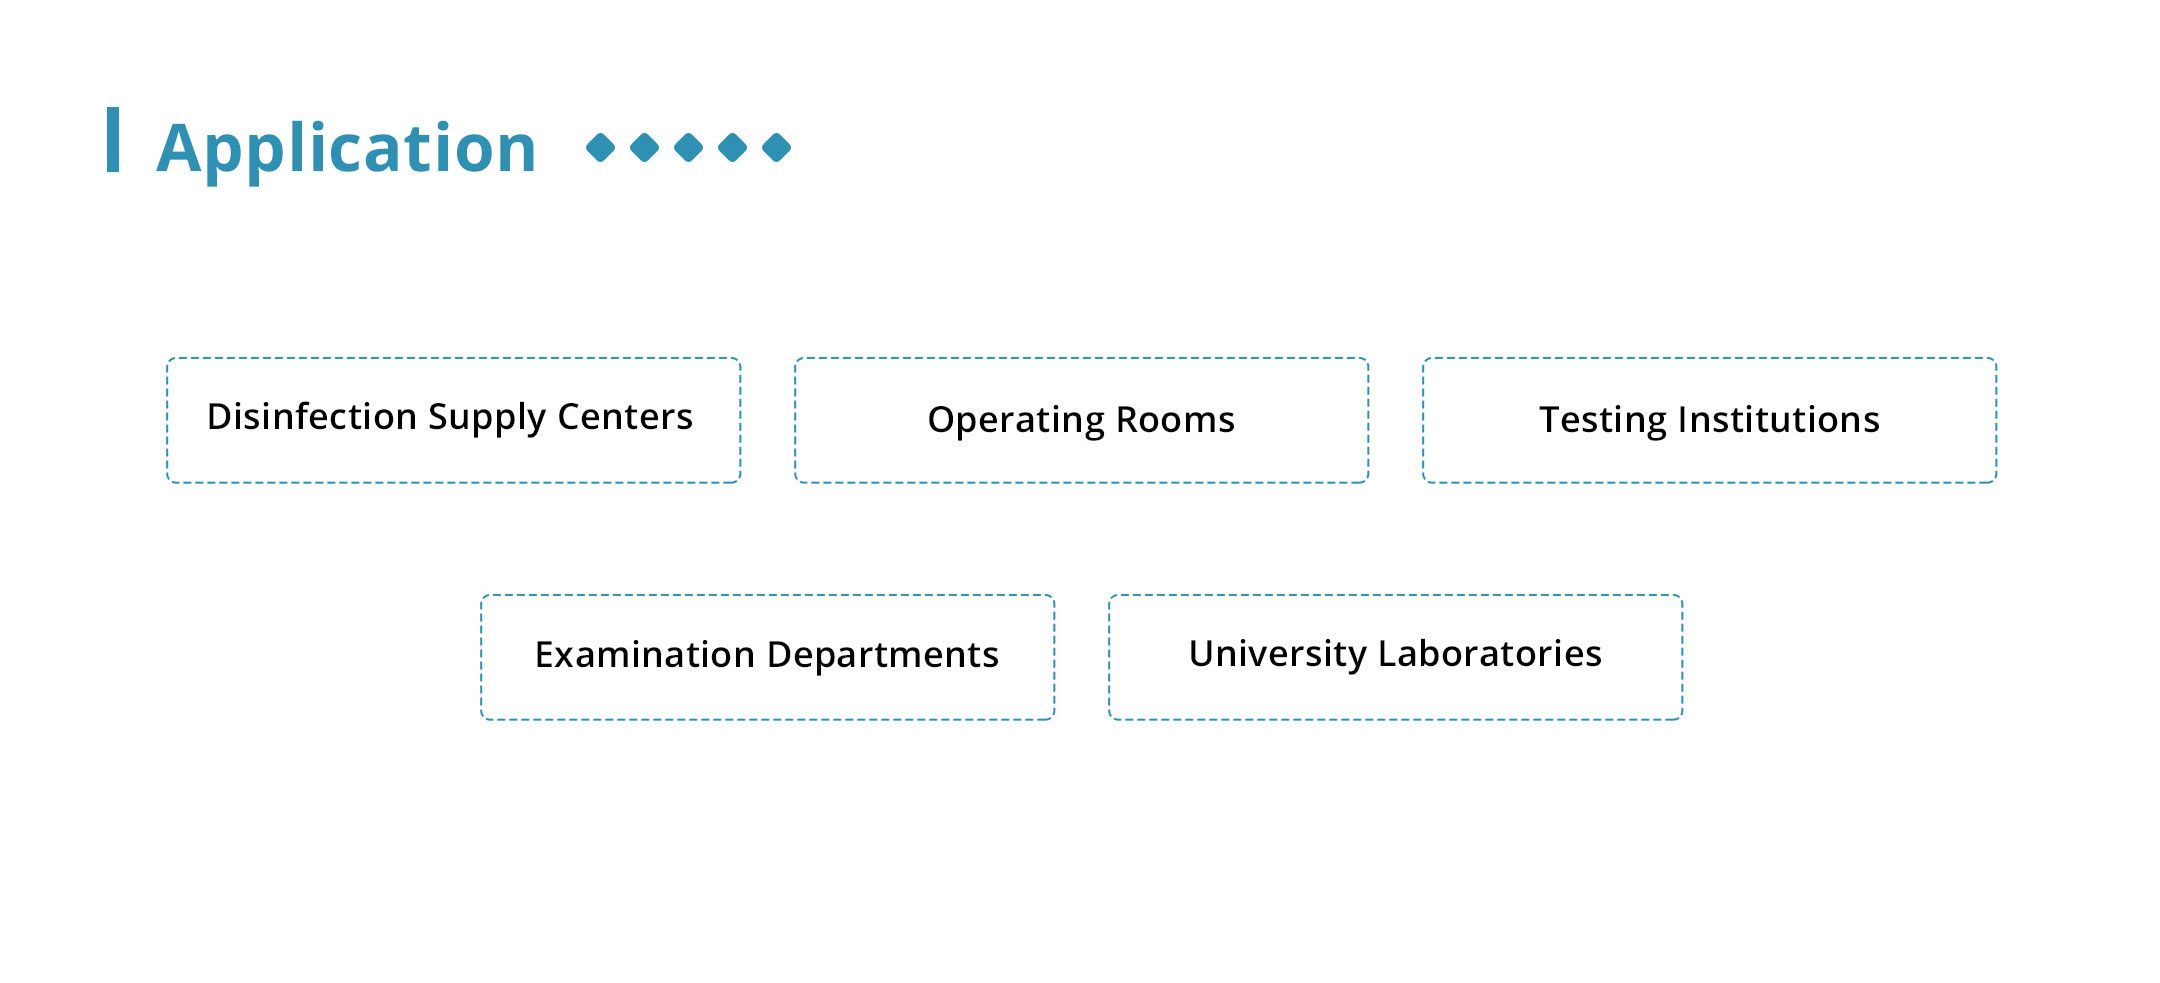Click the Application heading
The height and width of the screenshot is (983, 2160).
(346, 148)
